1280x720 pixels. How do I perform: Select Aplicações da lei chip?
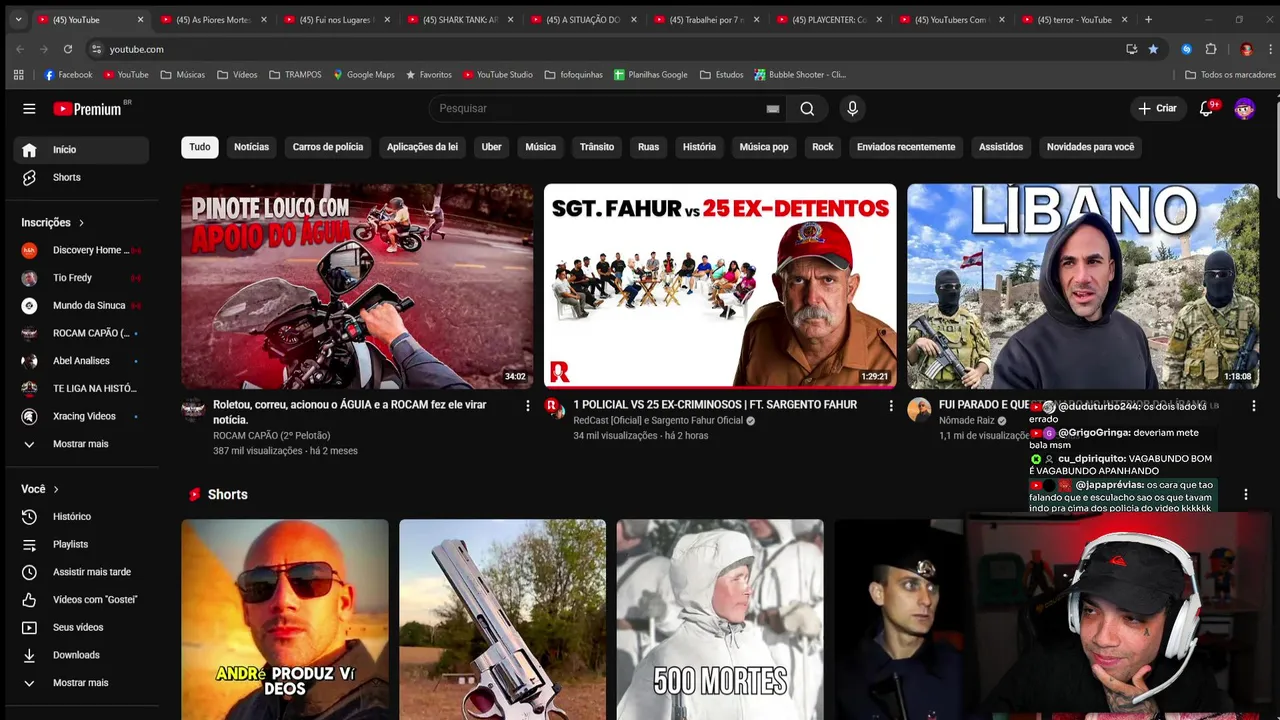click(x=422, y=147)
